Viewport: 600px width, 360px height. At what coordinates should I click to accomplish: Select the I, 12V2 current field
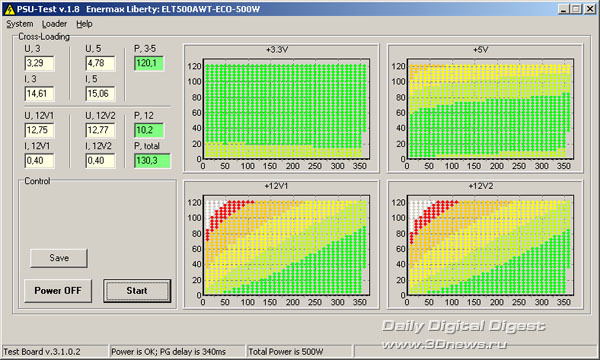pos(100,161)
